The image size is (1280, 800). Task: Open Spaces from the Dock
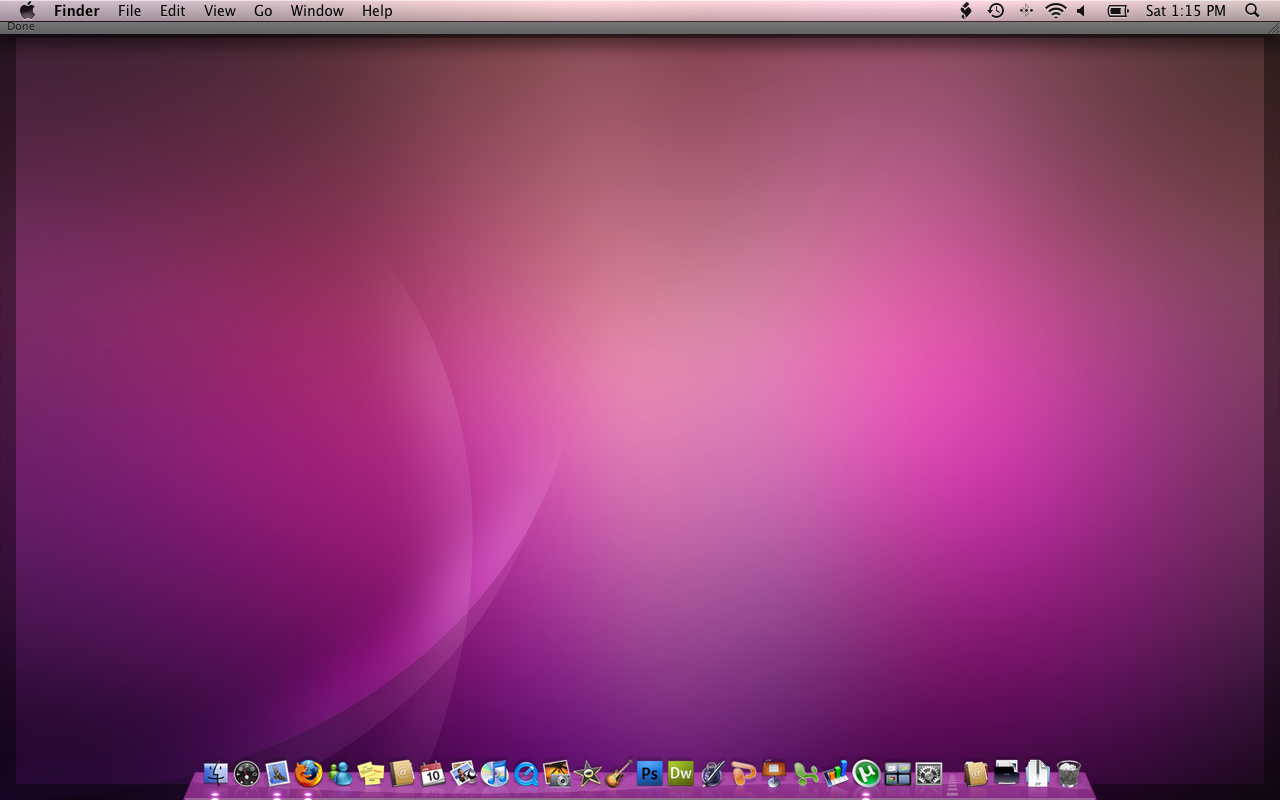pyautogui.click(x=898, y=773)
